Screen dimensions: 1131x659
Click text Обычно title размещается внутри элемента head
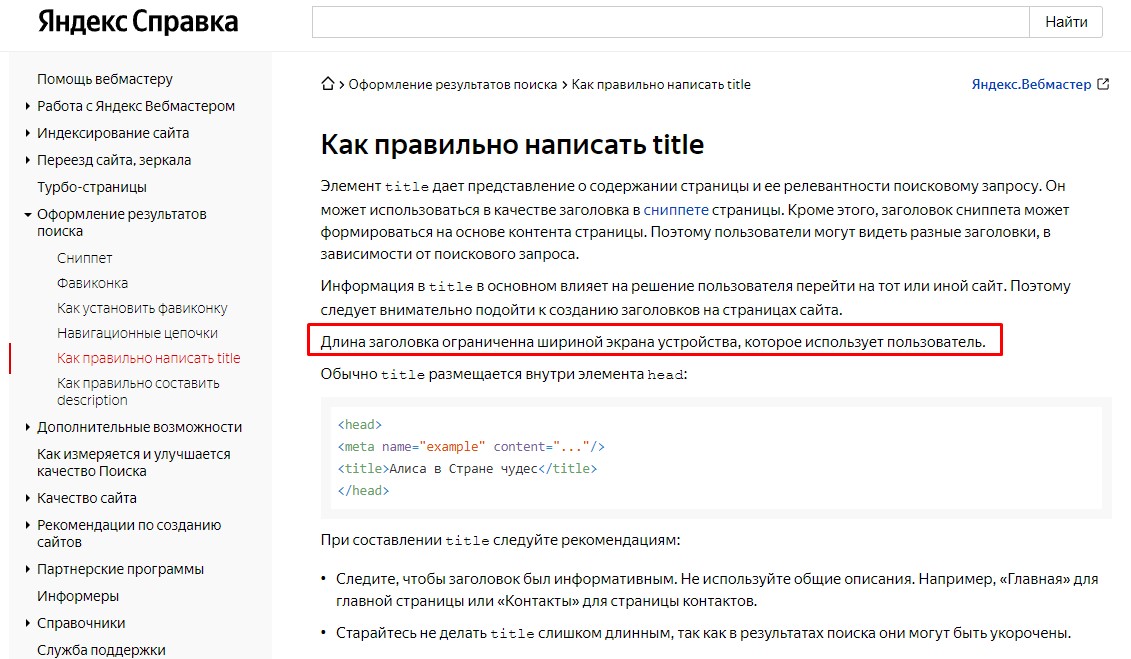(x=503, y=374)
